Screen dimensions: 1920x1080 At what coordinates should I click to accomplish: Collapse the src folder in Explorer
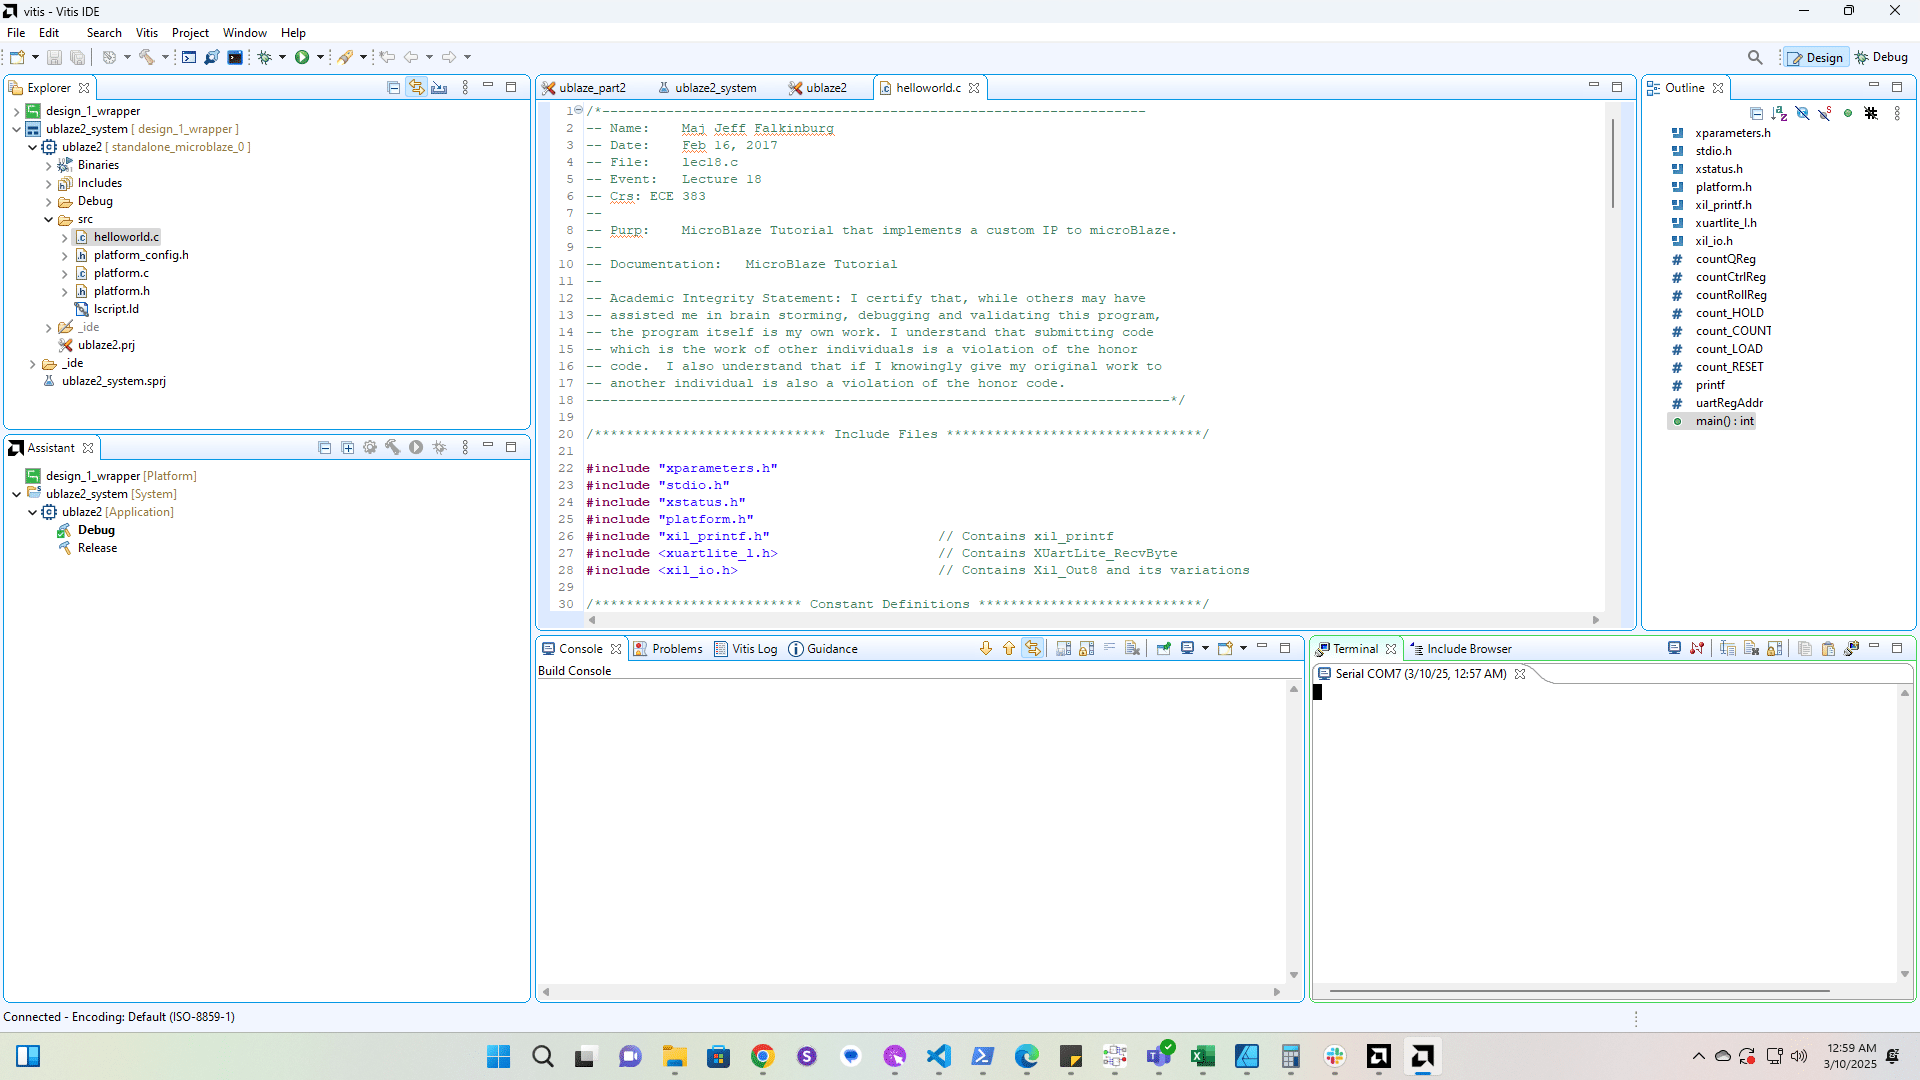[48, 219]
